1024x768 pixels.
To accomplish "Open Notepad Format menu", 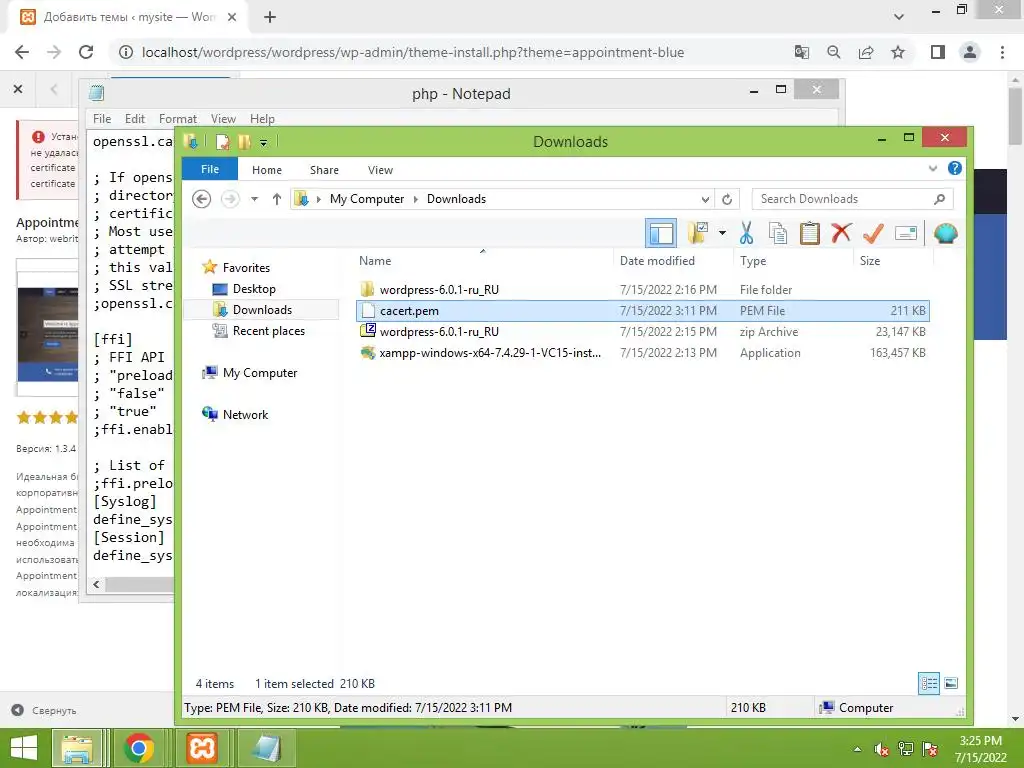I will tap(178, 119).
